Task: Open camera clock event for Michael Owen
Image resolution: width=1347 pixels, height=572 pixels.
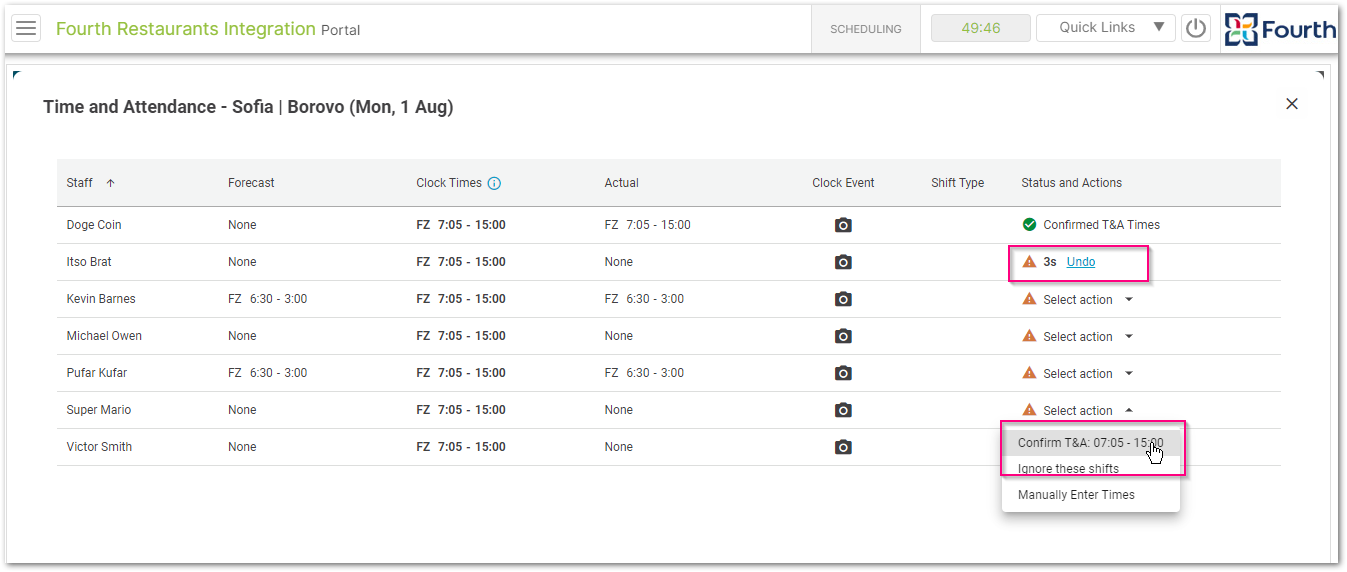Action: [843, 336]
